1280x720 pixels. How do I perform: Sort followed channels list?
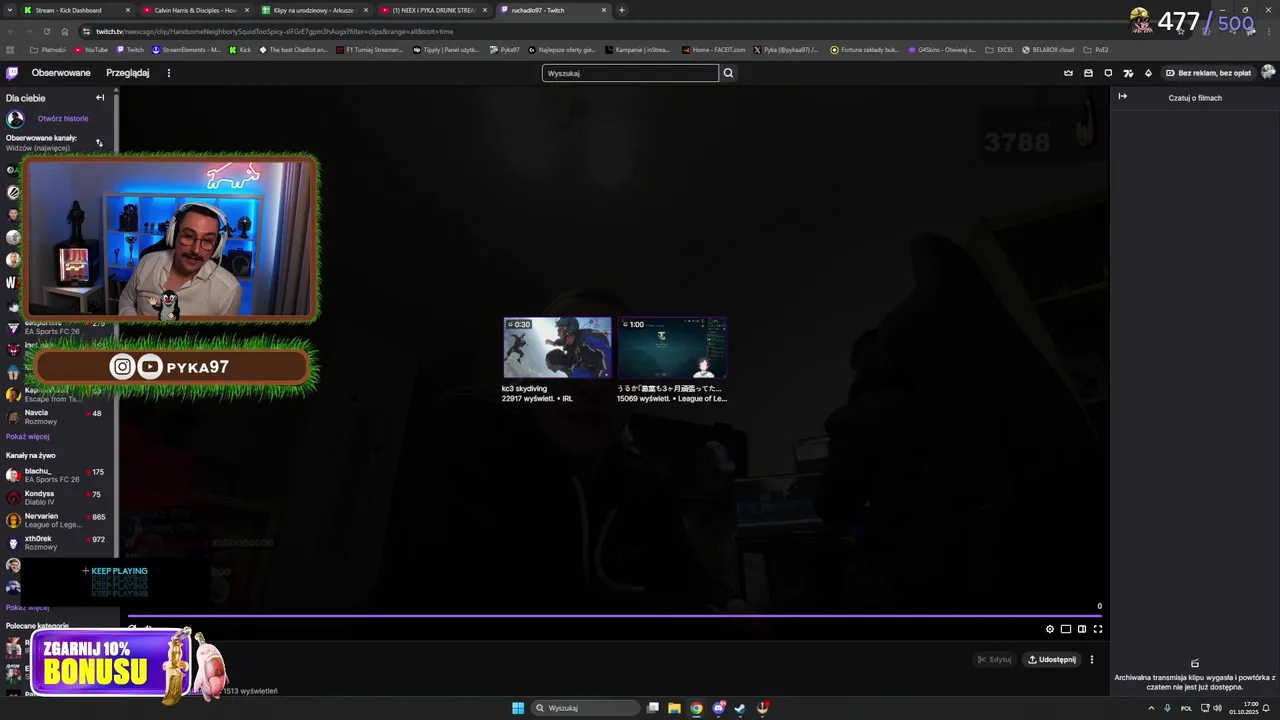point(99,143)
